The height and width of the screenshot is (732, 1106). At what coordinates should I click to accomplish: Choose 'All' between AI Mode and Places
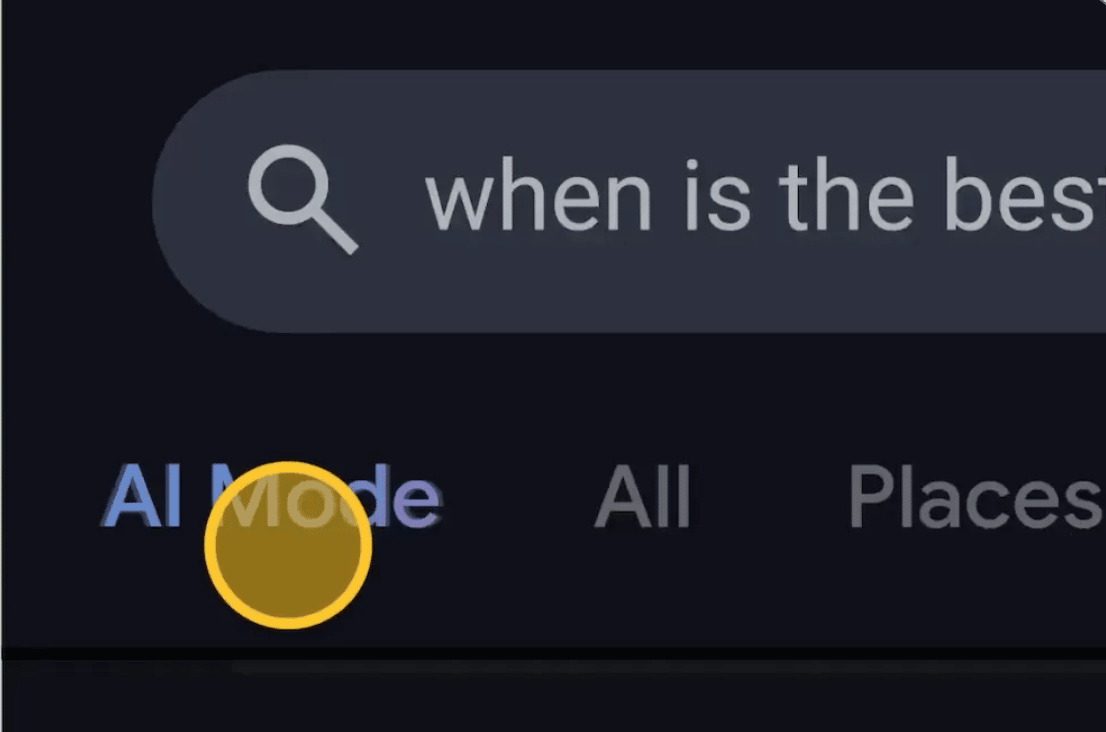[642, 497]
